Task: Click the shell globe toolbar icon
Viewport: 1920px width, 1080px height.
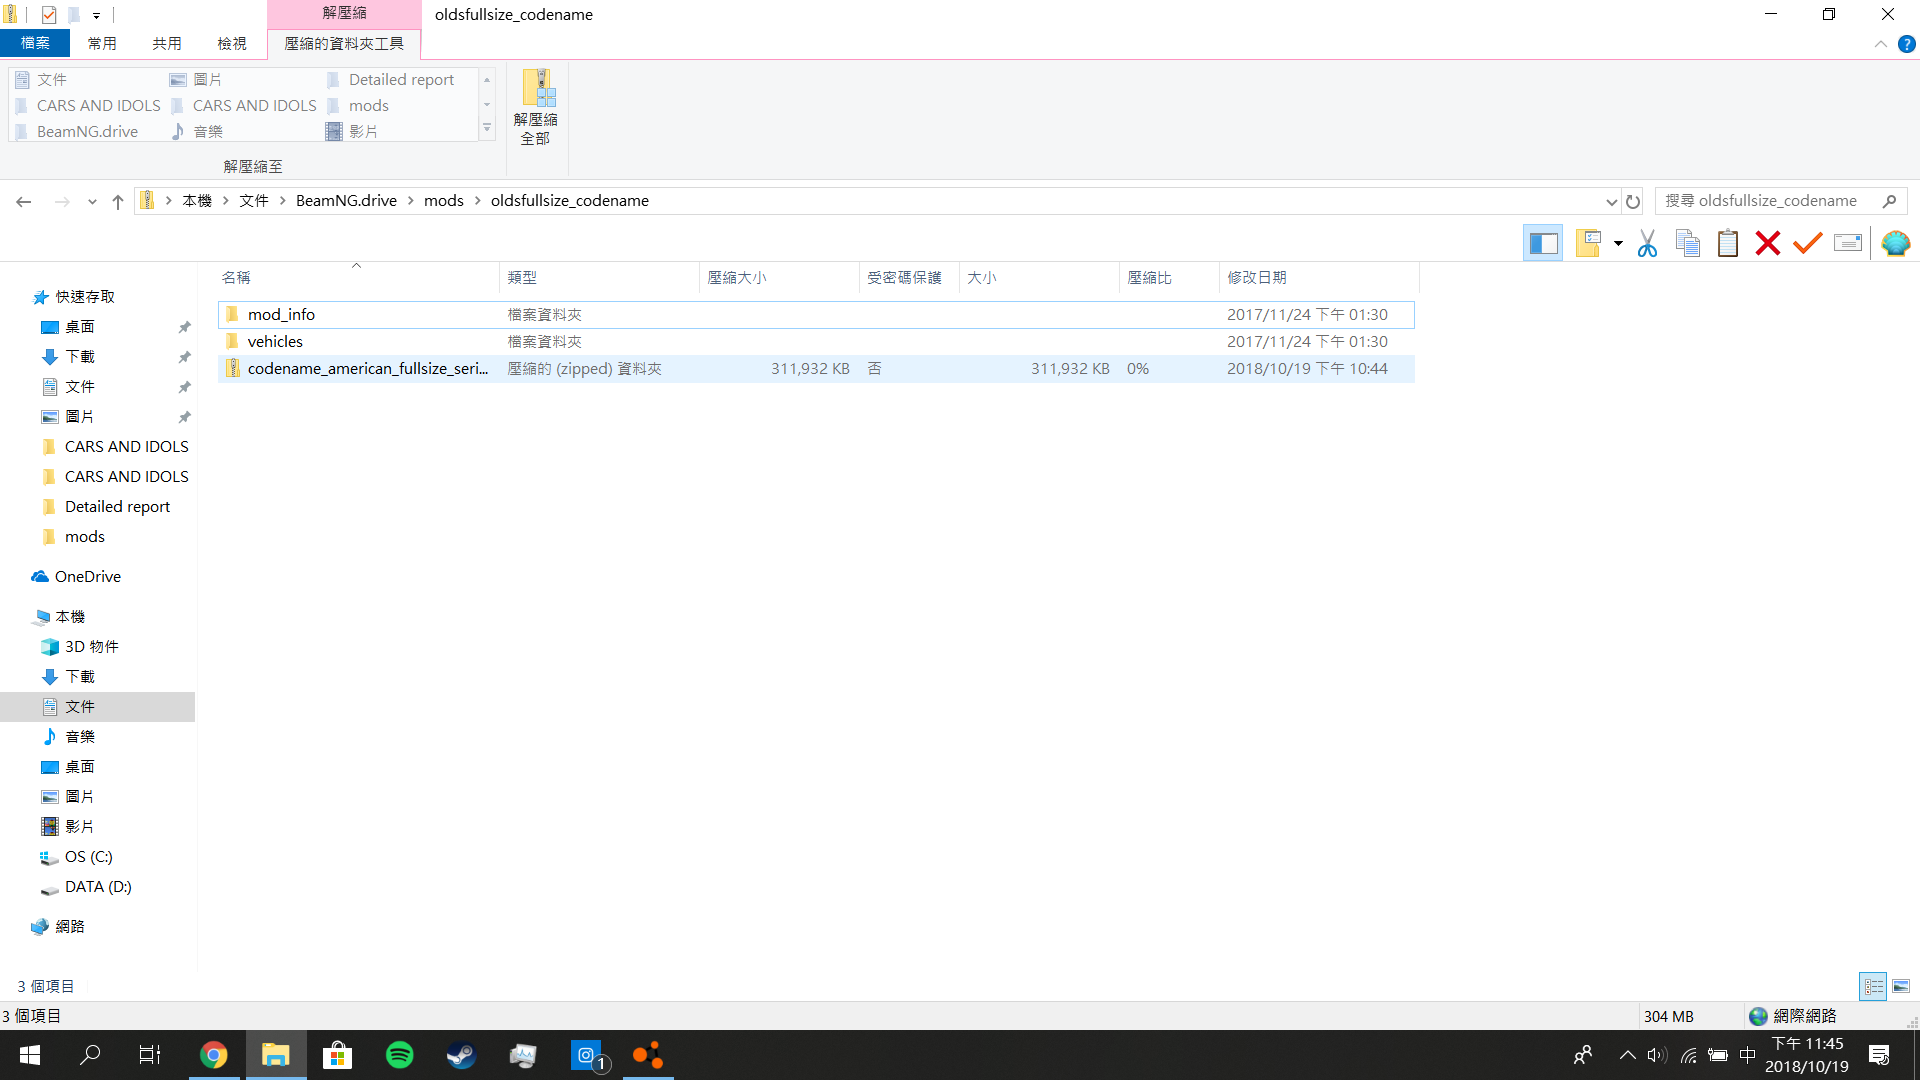Action: tap(1895, 243)
